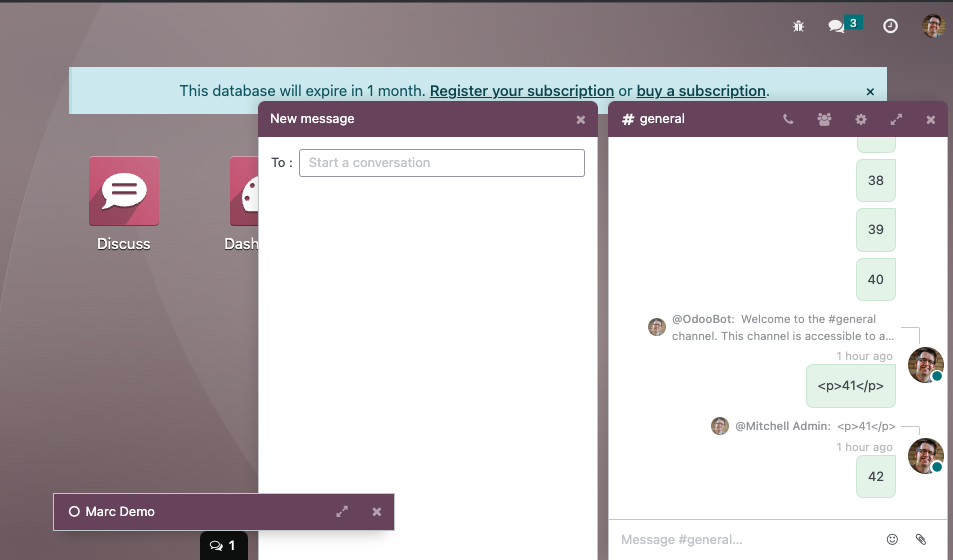Image resolution: width=953 pixels, height=560 pixels.
Task: Open the replied @OdooBot welcome message preview
Action: click(x=782, y=328)
